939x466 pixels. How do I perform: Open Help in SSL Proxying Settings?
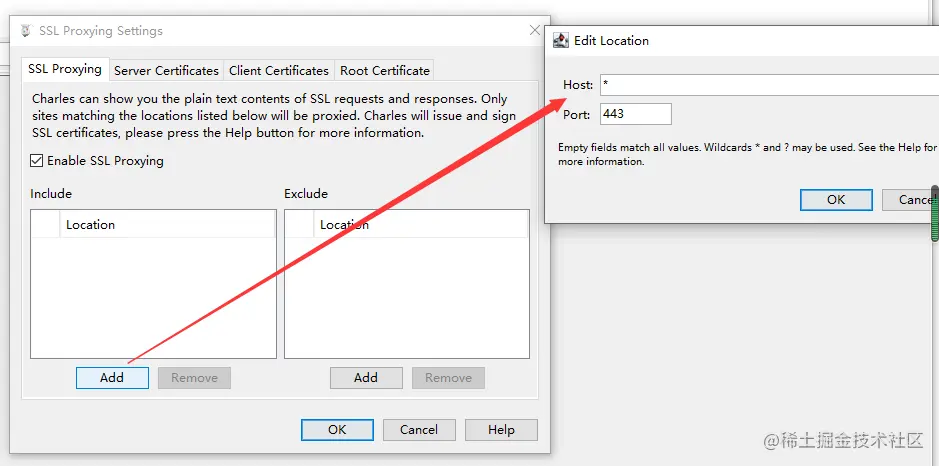click(x=501, y=429)
